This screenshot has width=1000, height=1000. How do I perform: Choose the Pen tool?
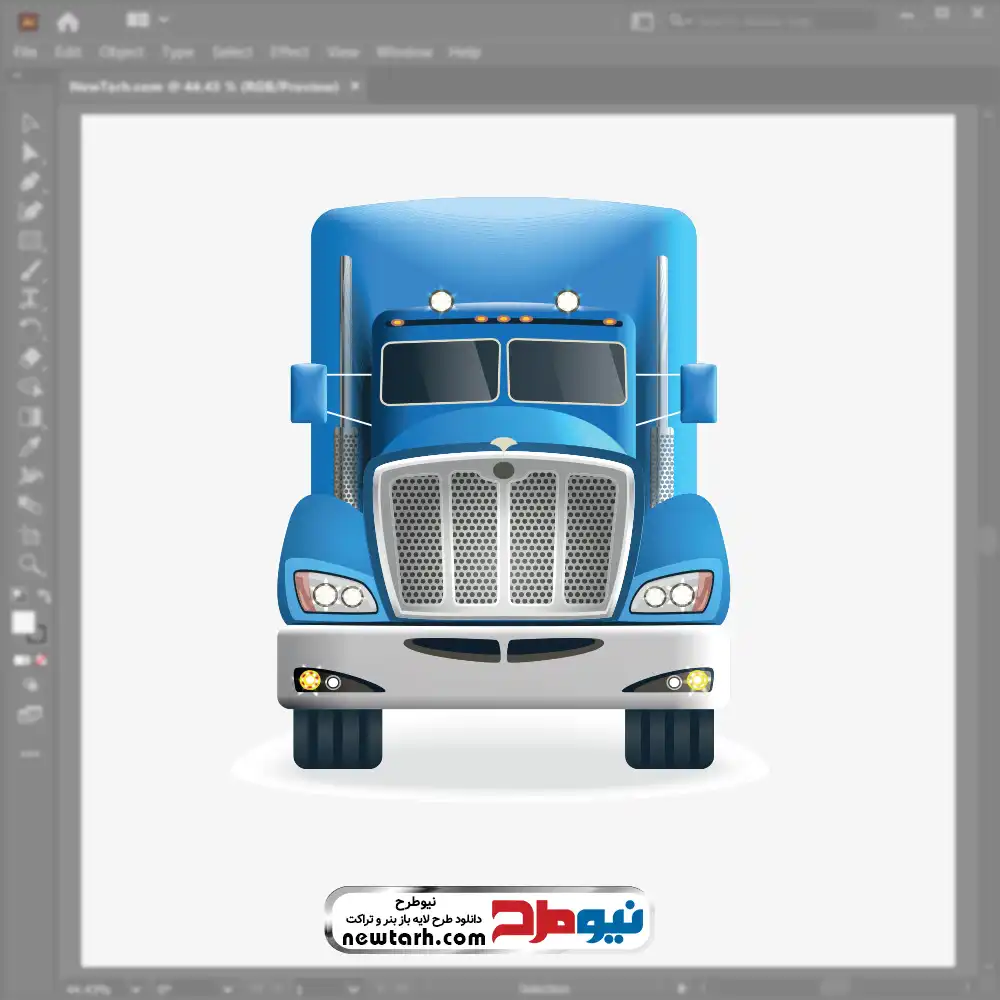click(30, 182)
